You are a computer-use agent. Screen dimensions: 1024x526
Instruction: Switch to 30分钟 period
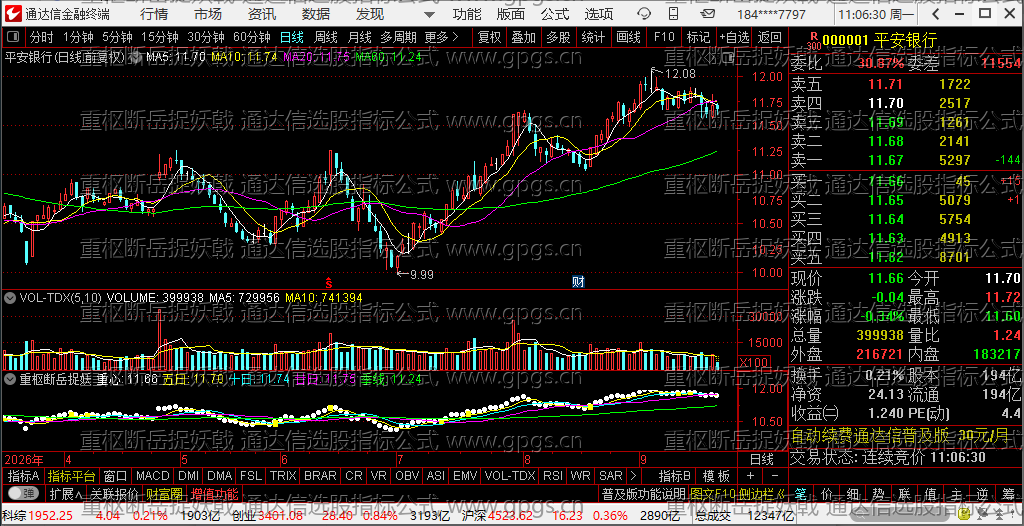(206, 37)
